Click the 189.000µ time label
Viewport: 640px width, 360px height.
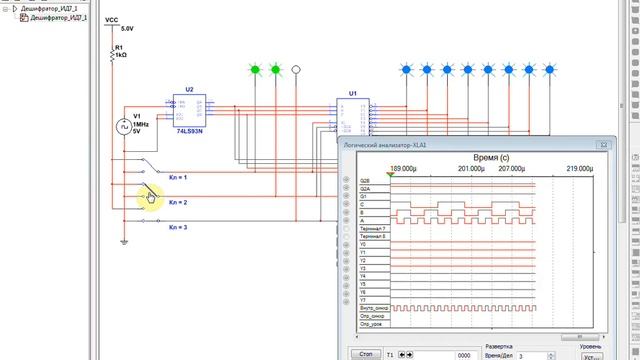[x=403, y=169]
